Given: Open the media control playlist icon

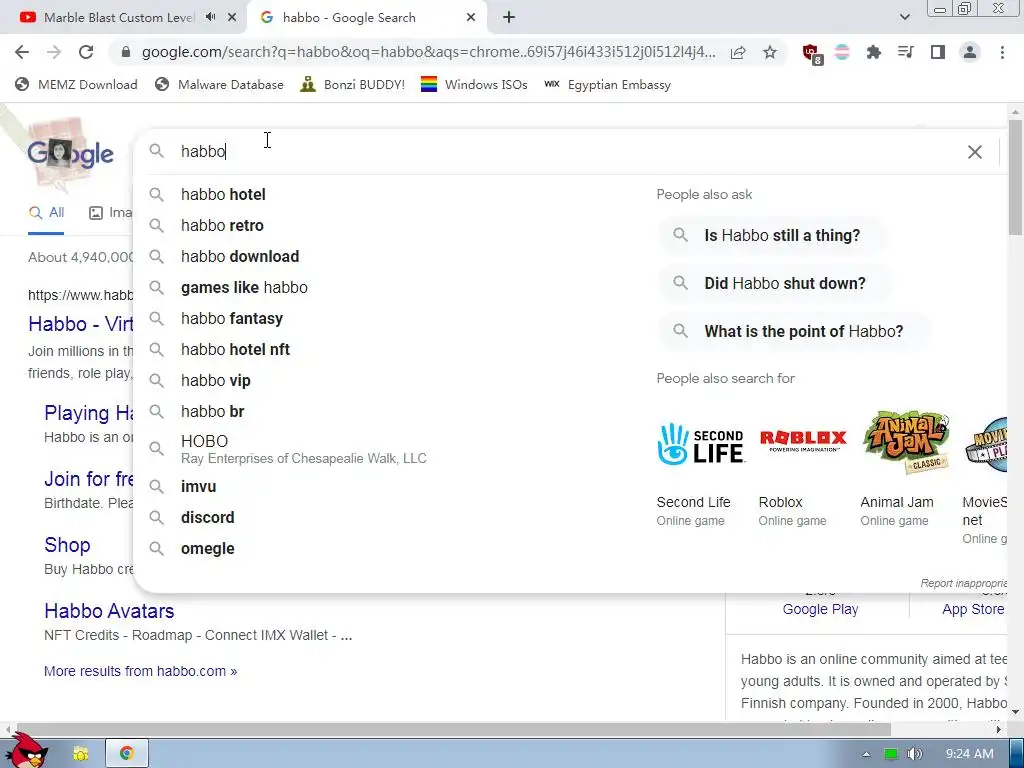Looking at the screenshot, I should pos(906,52).
